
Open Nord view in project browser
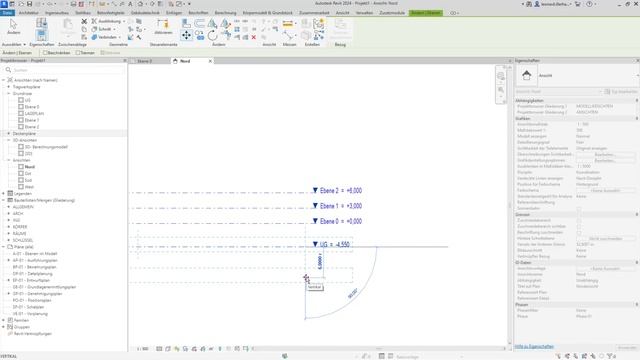coord(30,167)
